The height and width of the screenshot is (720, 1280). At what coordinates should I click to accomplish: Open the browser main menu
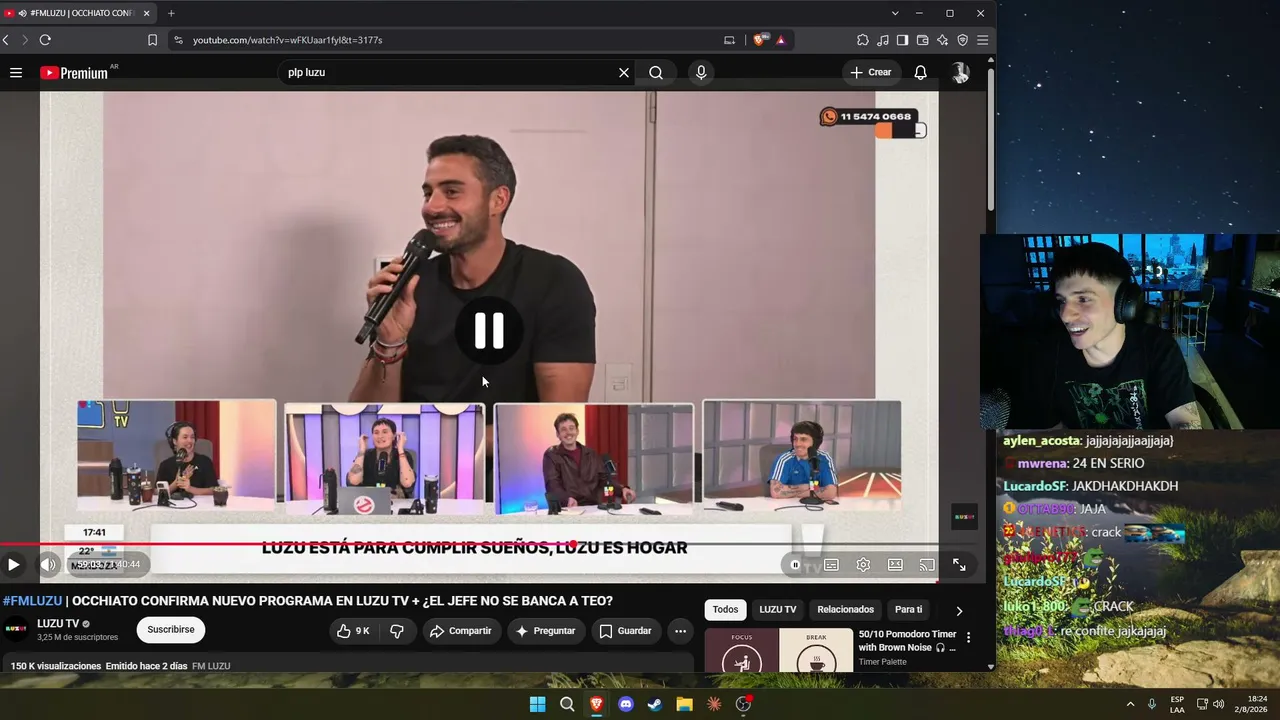point(983,40)
